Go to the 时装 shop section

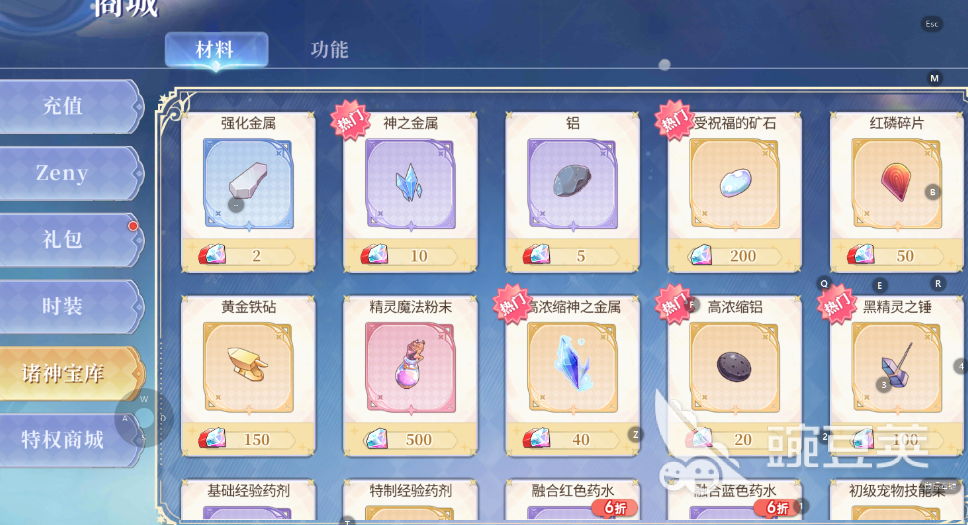[69, 306]
